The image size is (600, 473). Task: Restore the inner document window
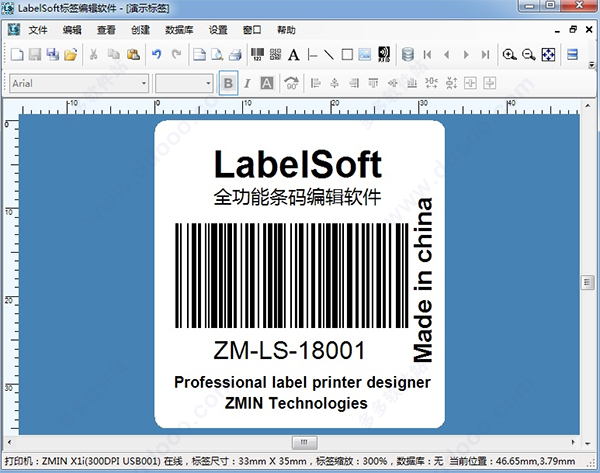pyautogui.click(x=573, y=29)
